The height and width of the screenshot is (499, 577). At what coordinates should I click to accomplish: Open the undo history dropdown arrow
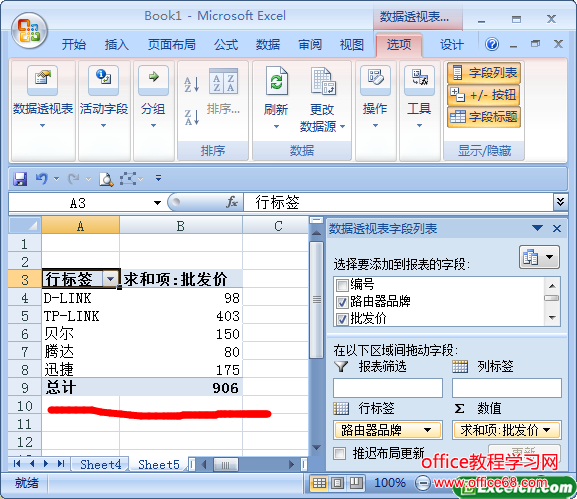[56, 179]
